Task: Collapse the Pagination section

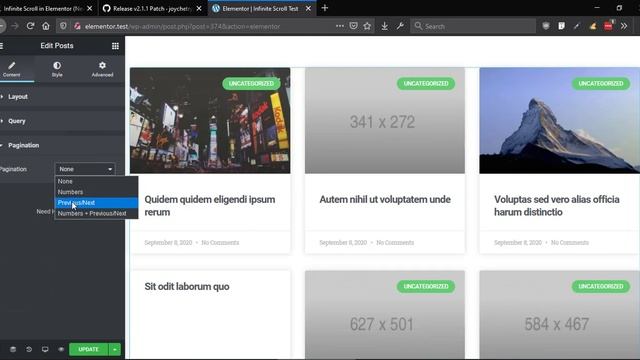Action: tap(62, 145)
